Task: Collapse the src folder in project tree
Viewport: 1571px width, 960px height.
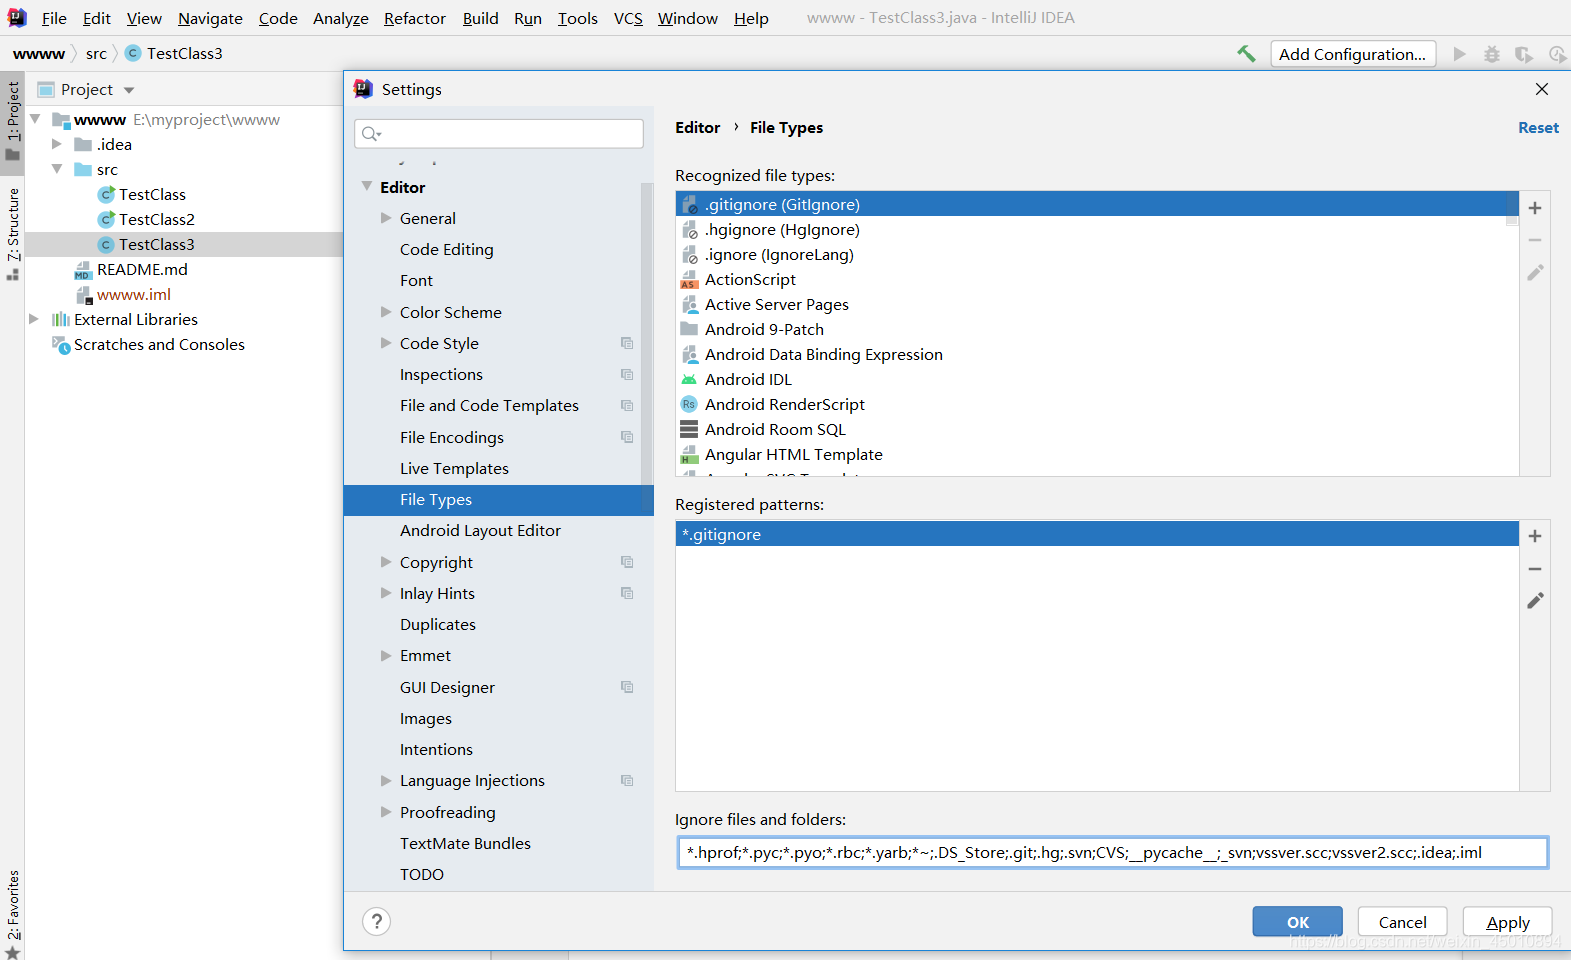Action: (x=57, y=169)
